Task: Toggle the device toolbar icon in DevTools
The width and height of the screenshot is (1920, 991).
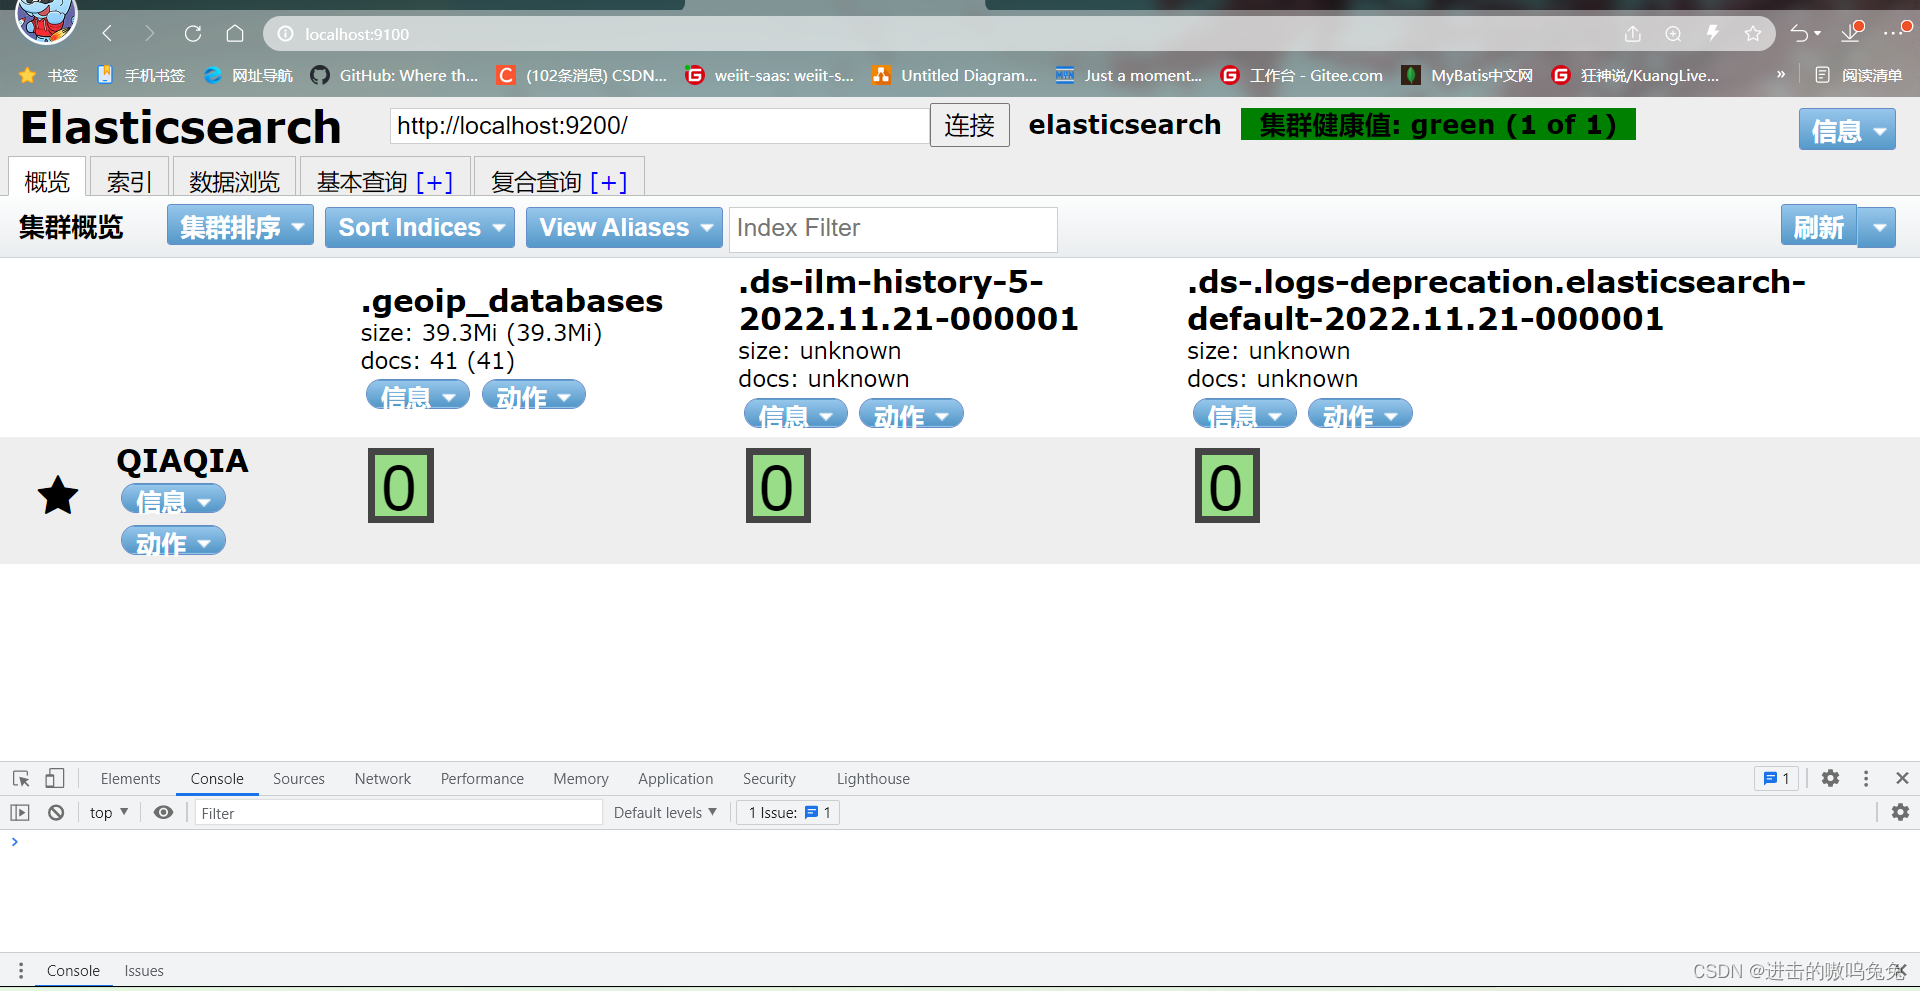Action: tap(55, 778)
